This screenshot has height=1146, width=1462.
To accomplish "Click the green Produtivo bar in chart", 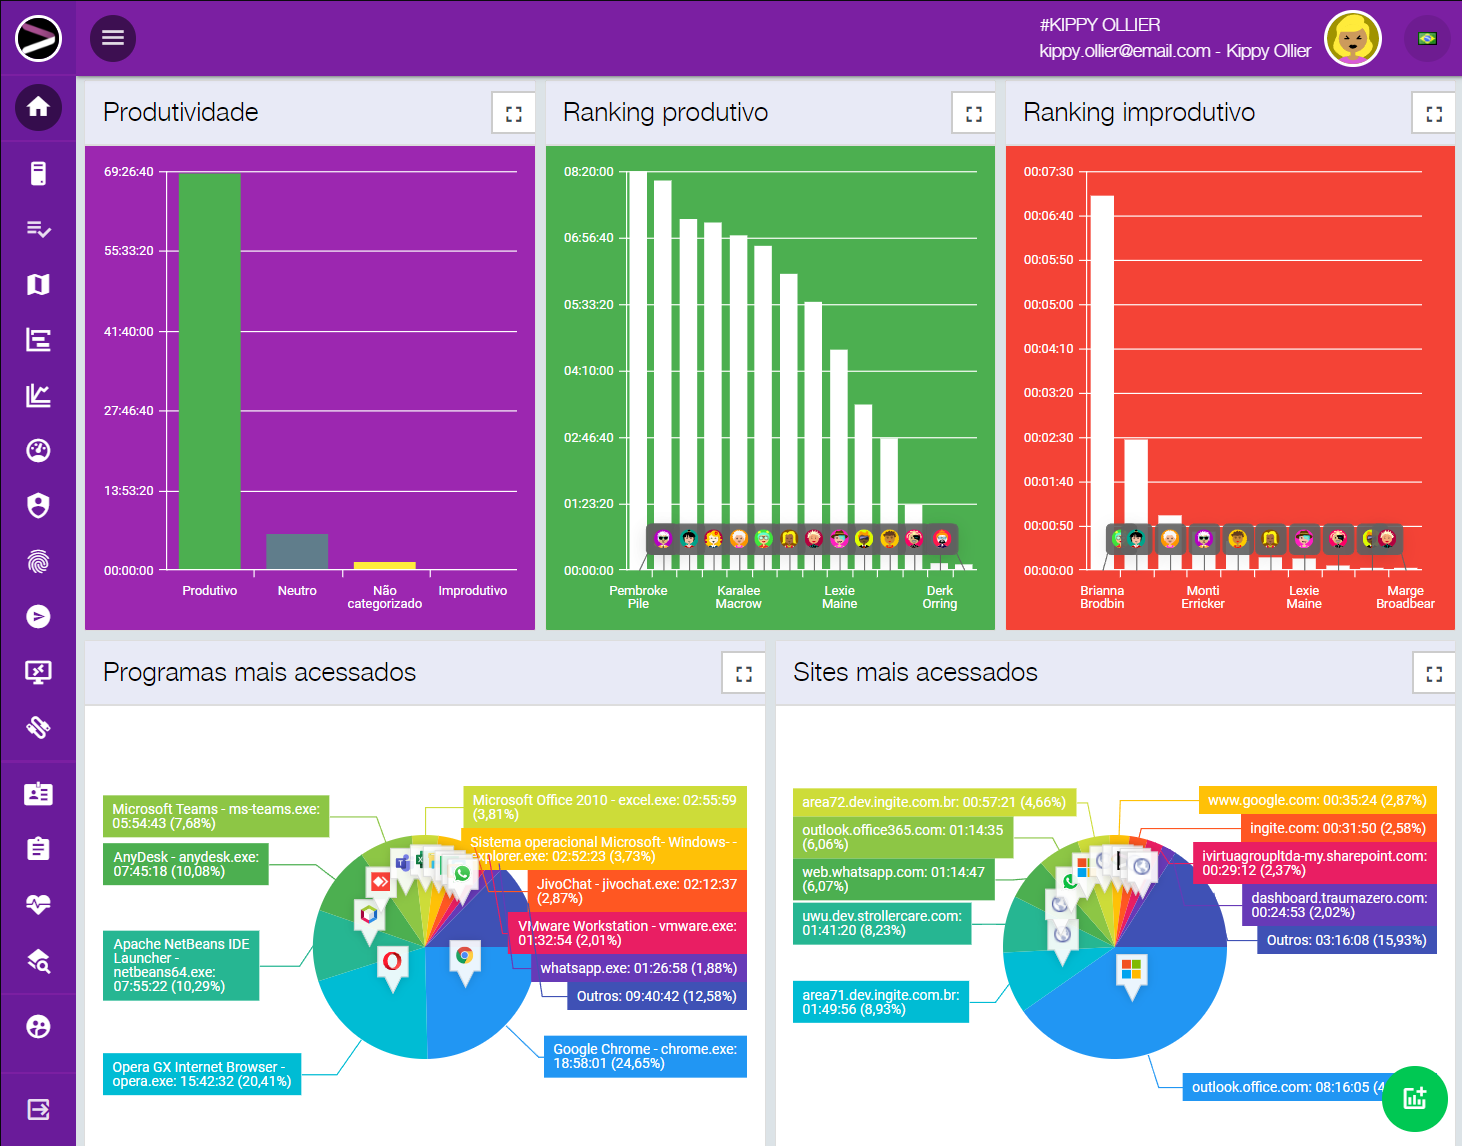I will 210,370.
